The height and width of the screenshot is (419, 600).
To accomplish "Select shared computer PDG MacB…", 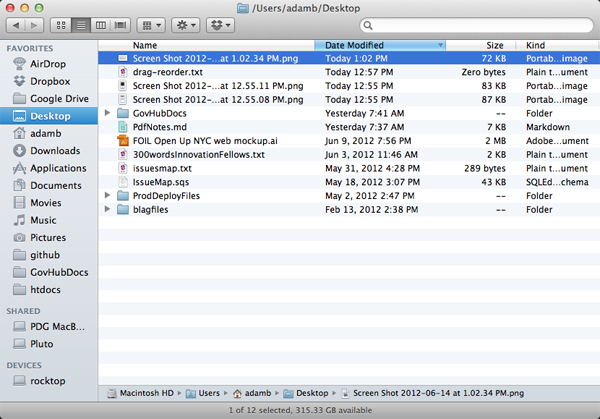I will pos(49,326).
